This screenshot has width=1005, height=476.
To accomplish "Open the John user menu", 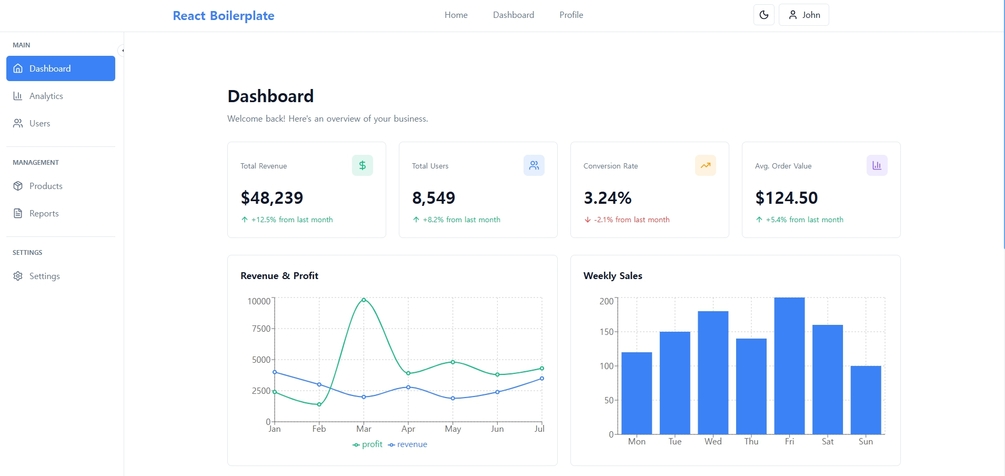I will 804,15.
